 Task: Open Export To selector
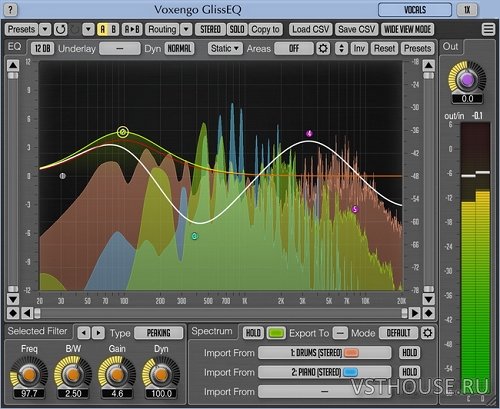pos(340,333)
